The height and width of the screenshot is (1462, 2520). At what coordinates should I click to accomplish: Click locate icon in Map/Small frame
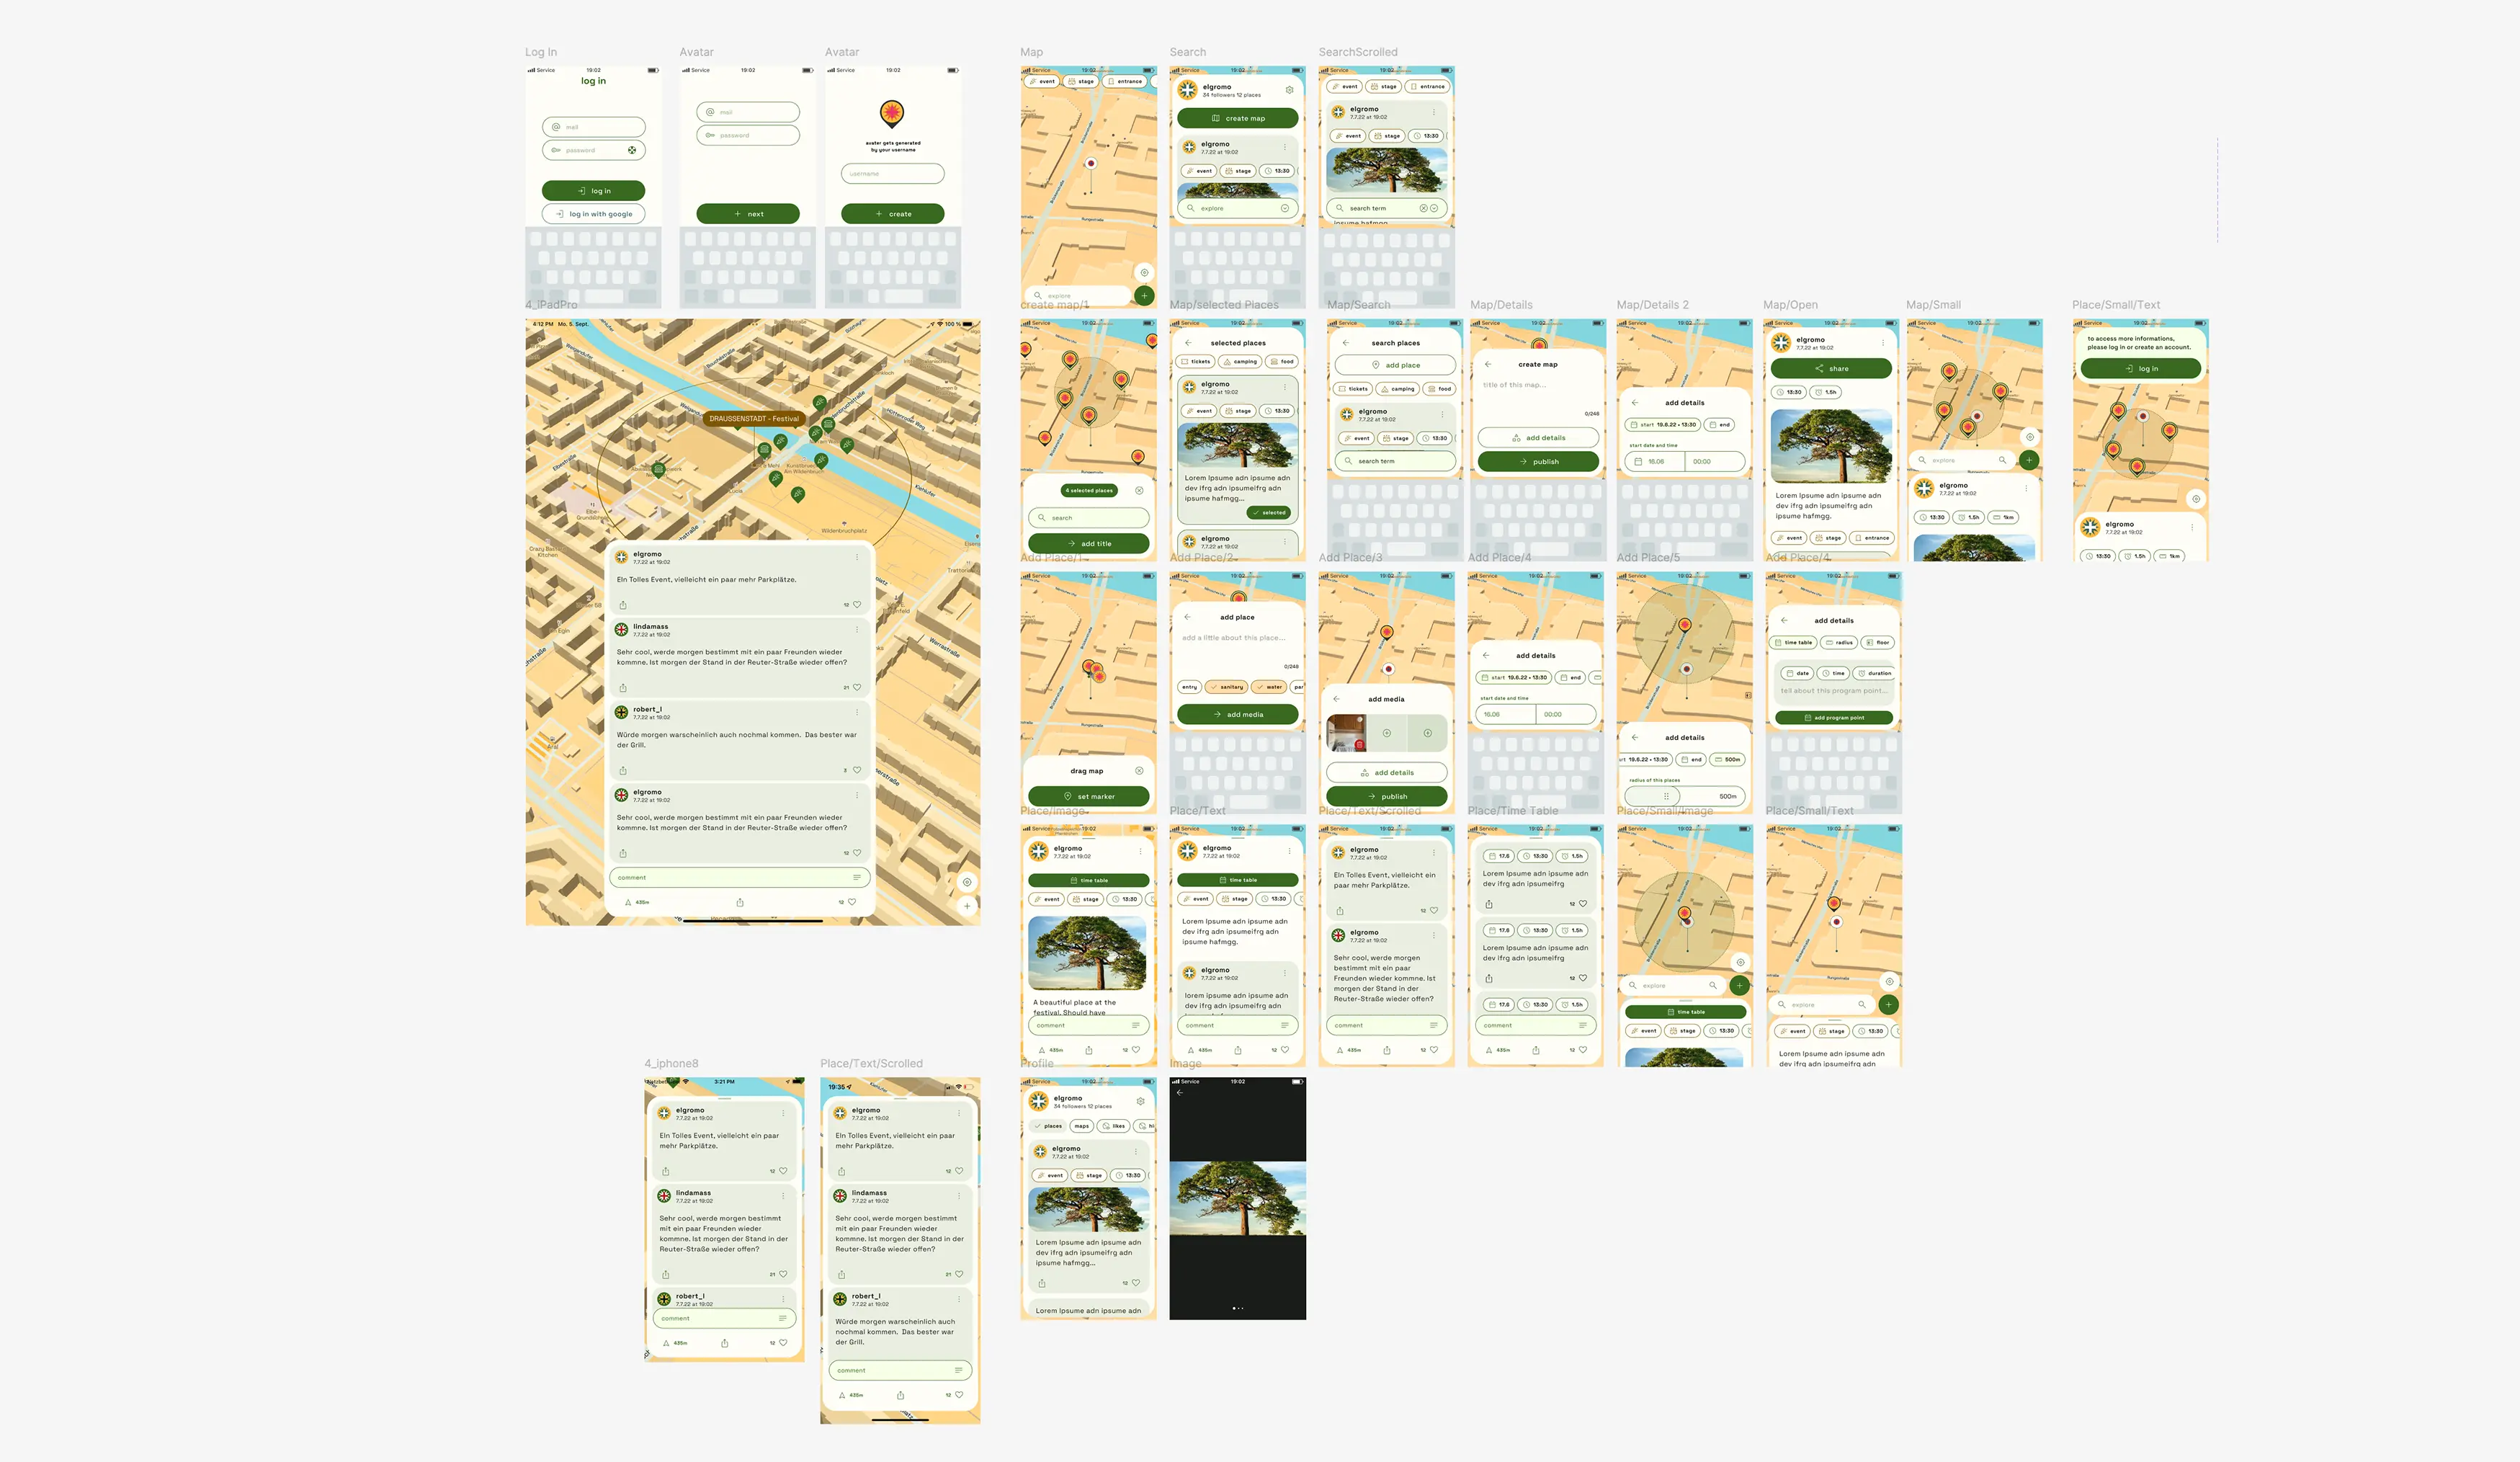tap(2030, 437)
